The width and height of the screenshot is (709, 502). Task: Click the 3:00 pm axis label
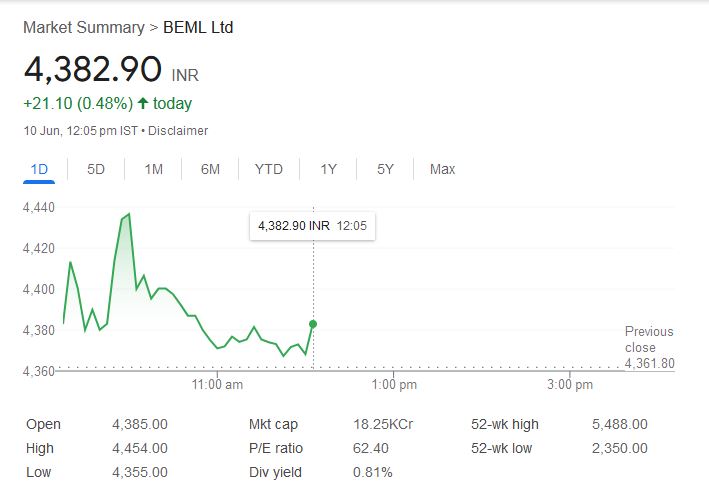571,384
